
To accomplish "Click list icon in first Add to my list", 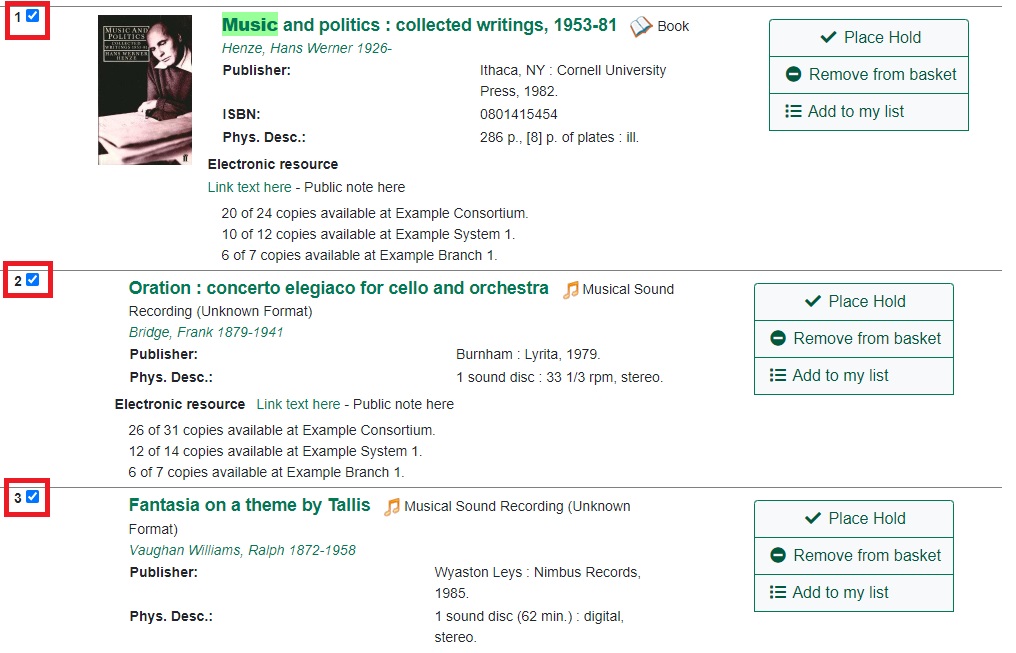I will pyautogui.click(x=793, y=112).
